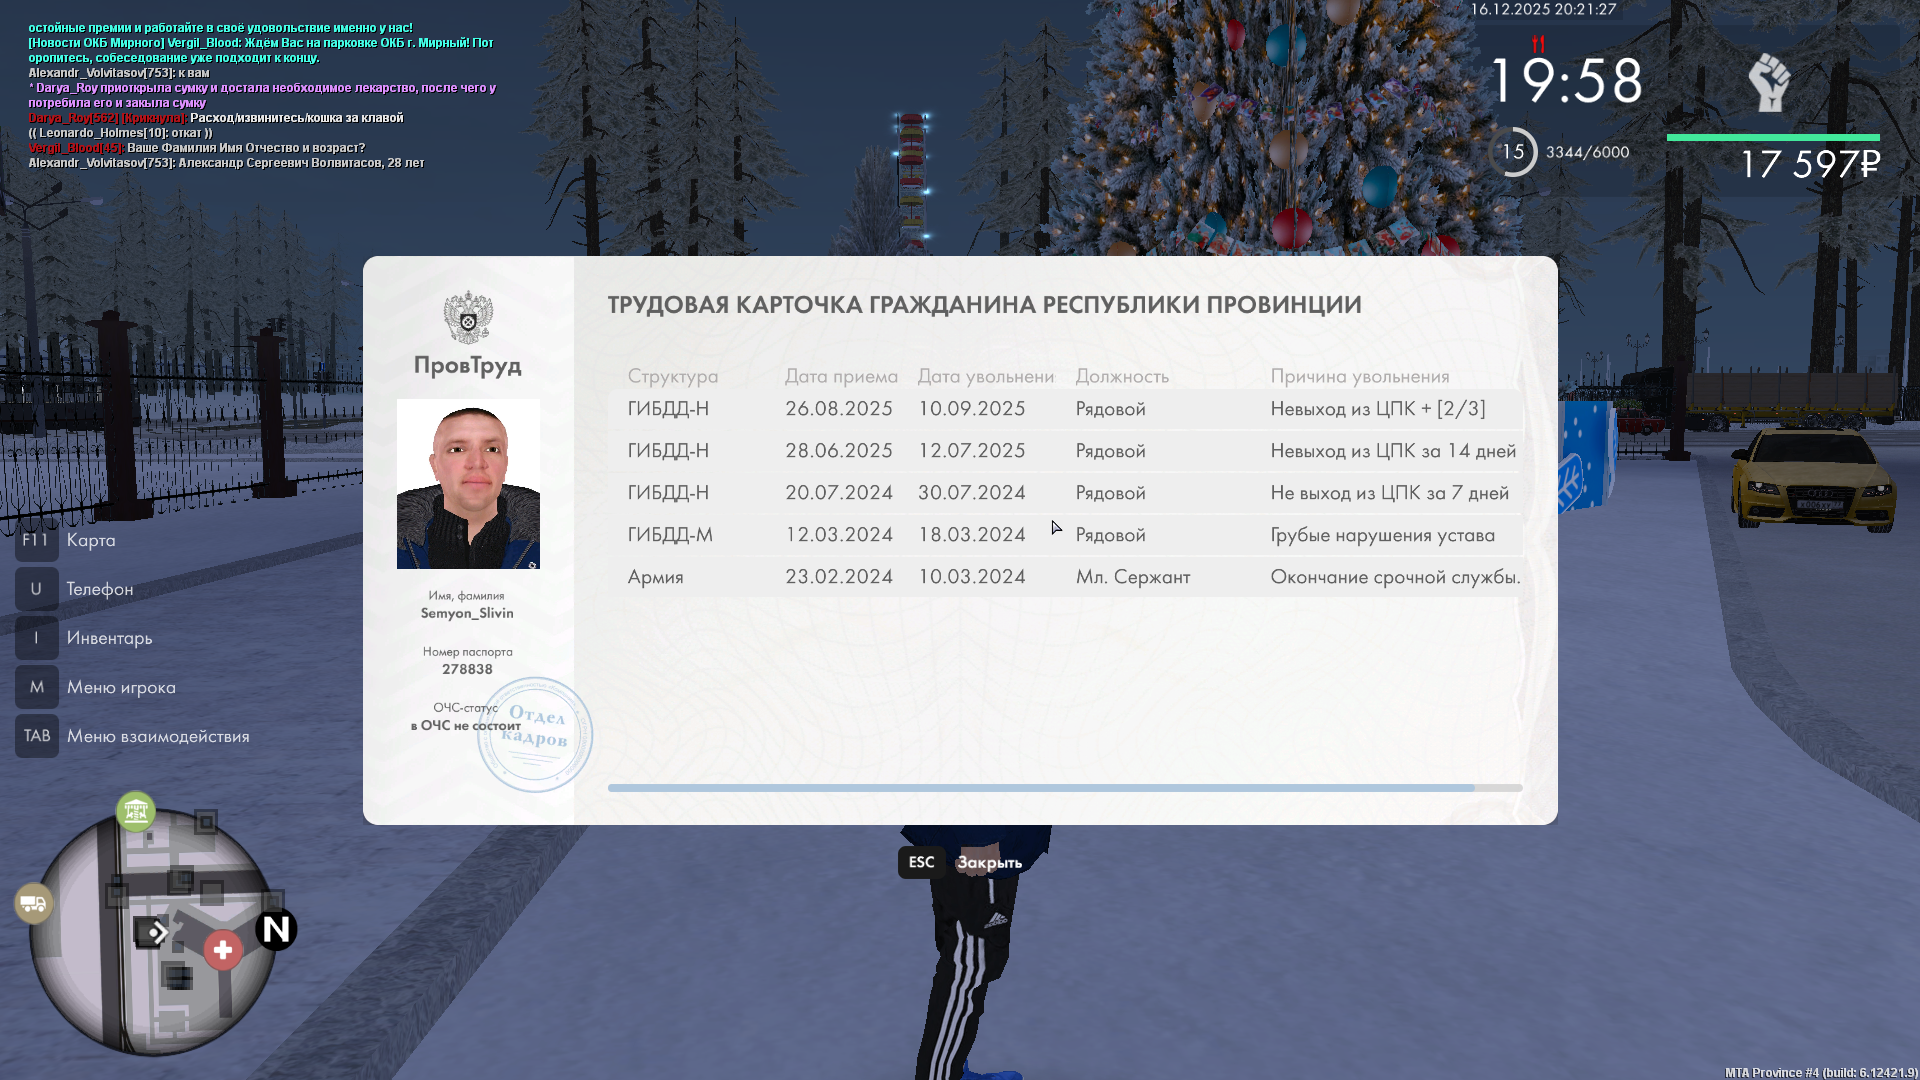Click the truck icon beside minimap

point(33,904)
